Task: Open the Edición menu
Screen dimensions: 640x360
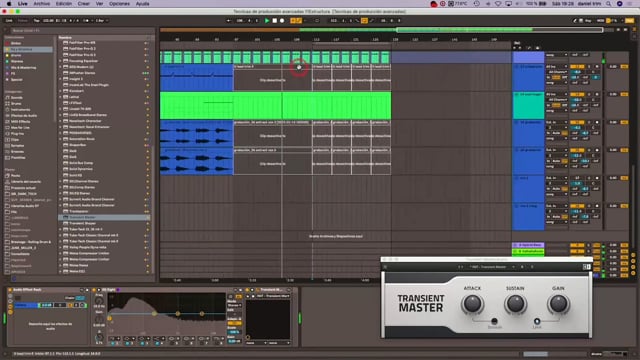Action: click(x=64, y=4)
